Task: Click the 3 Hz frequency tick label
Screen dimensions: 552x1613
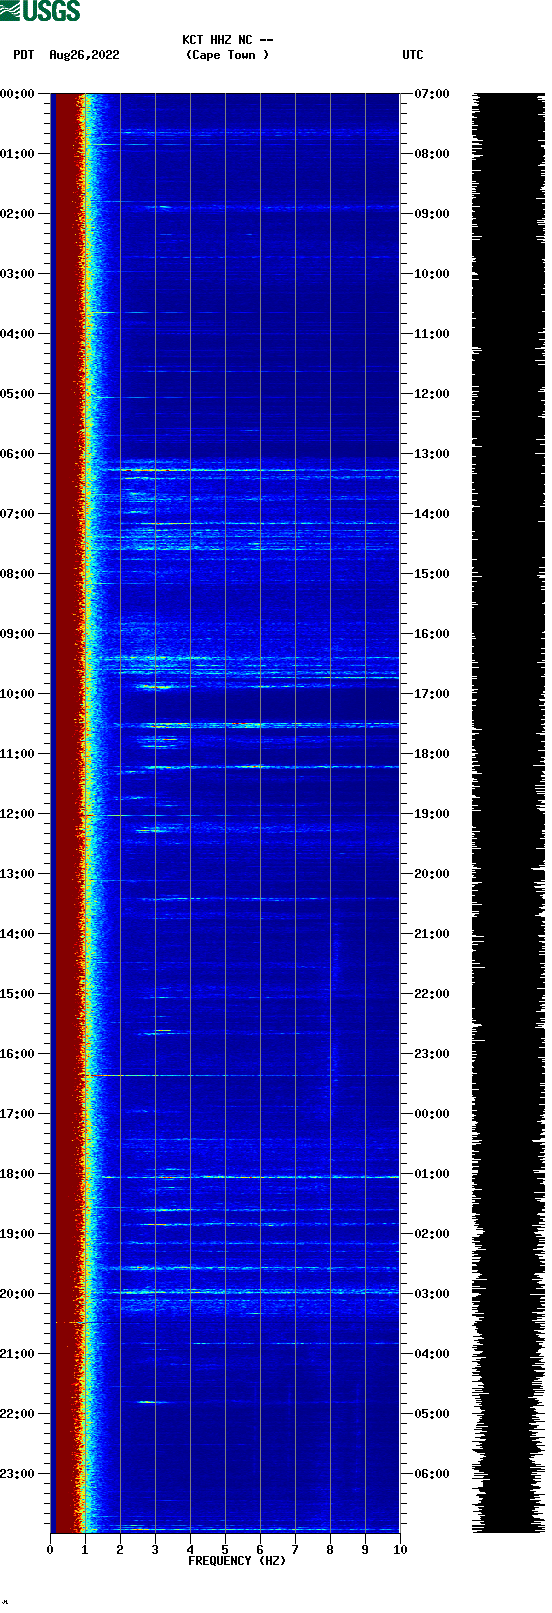Action: point(155,1550)
